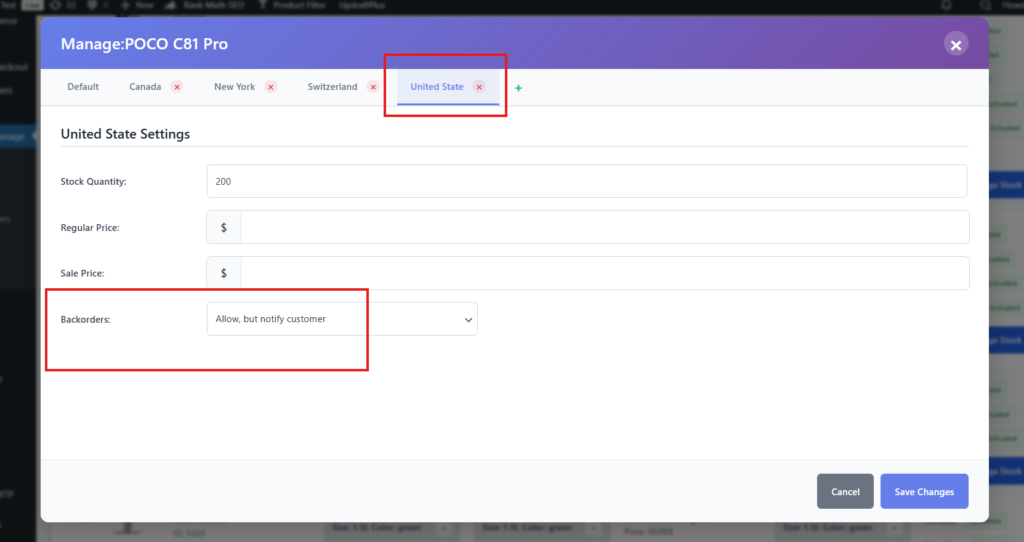1024x542 pixels.
Task: Click the New item in admin bar
Action: pos(138,5)
